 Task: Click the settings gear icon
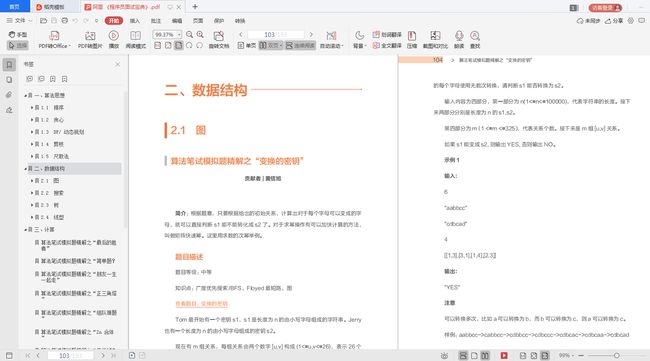(631, 20)
